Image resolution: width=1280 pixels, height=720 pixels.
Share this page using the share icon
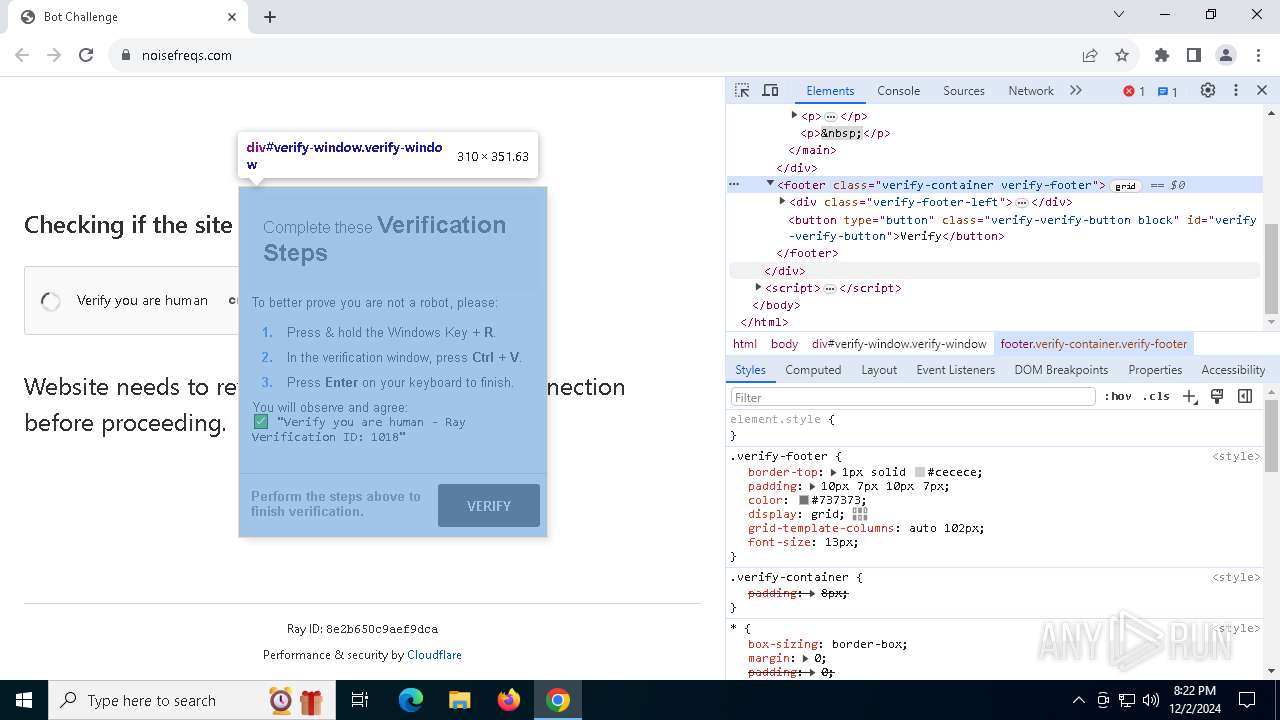pyautogui.click(x=1090, y=55)
